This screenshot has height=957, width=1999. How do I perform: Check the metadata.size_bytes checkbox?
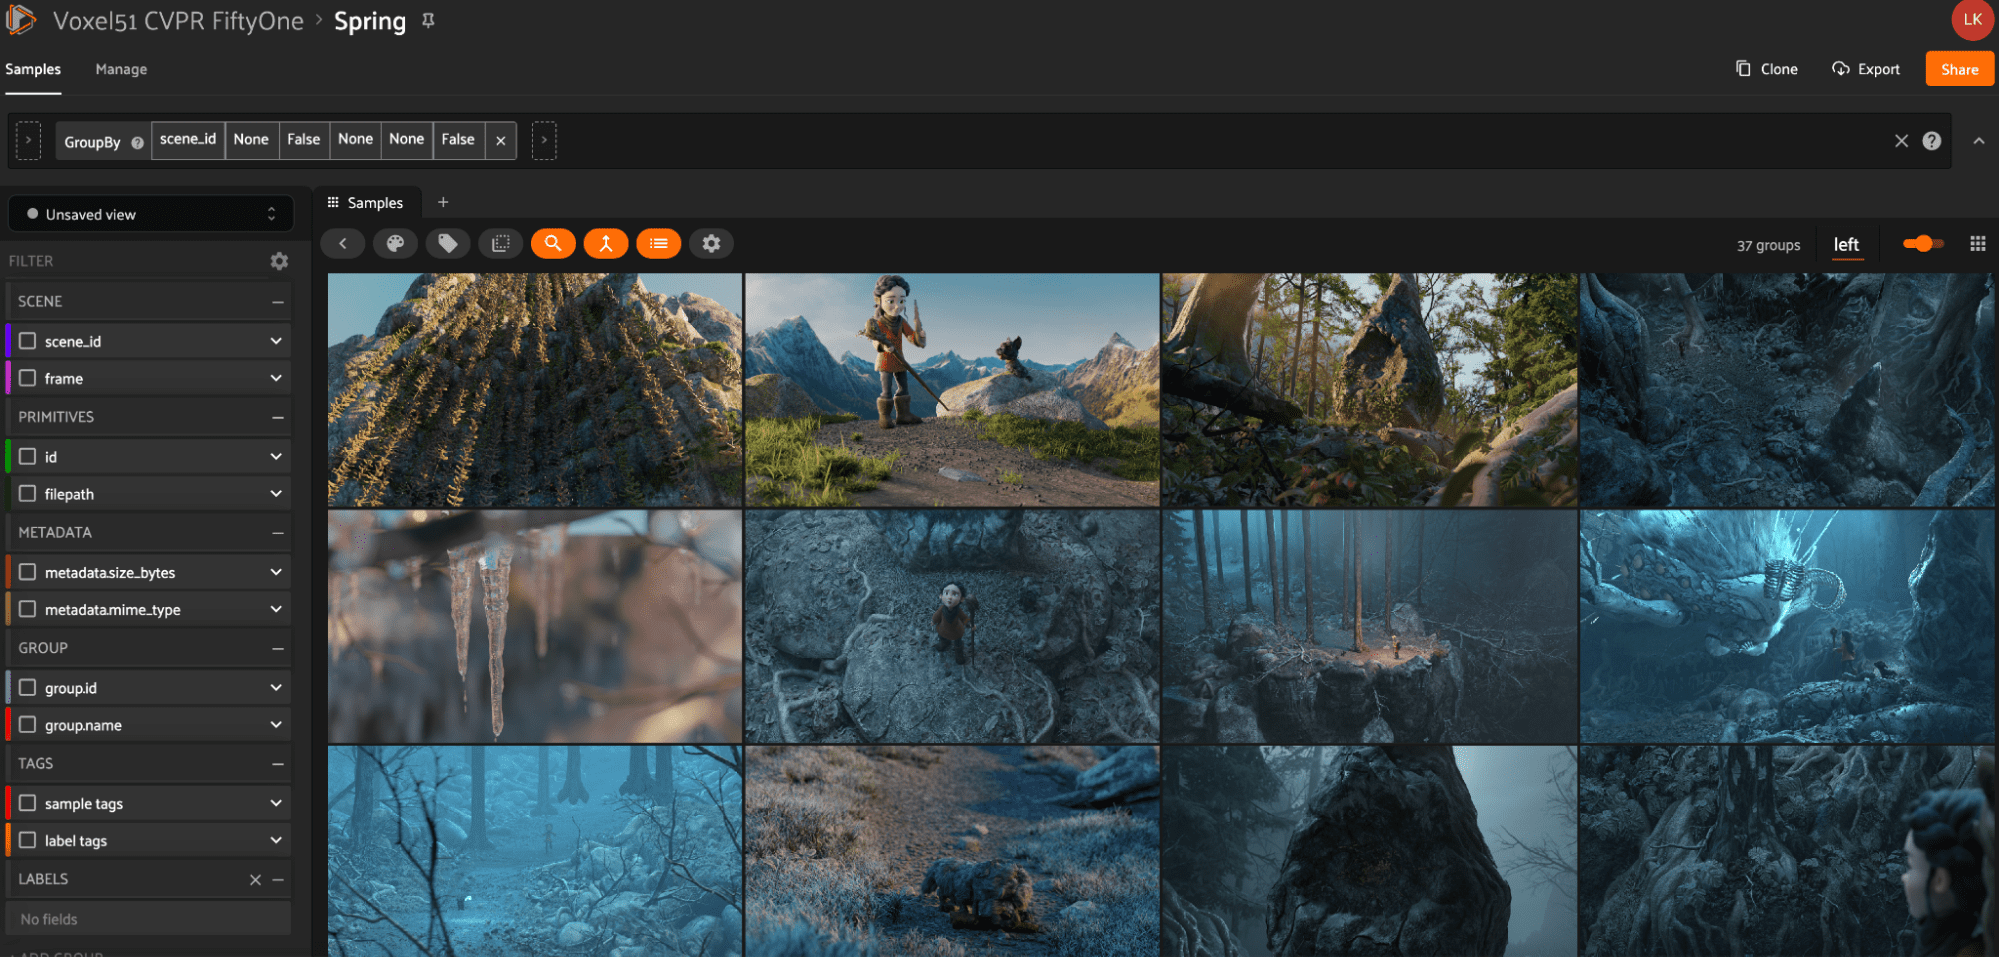click(x=28, y=572)
